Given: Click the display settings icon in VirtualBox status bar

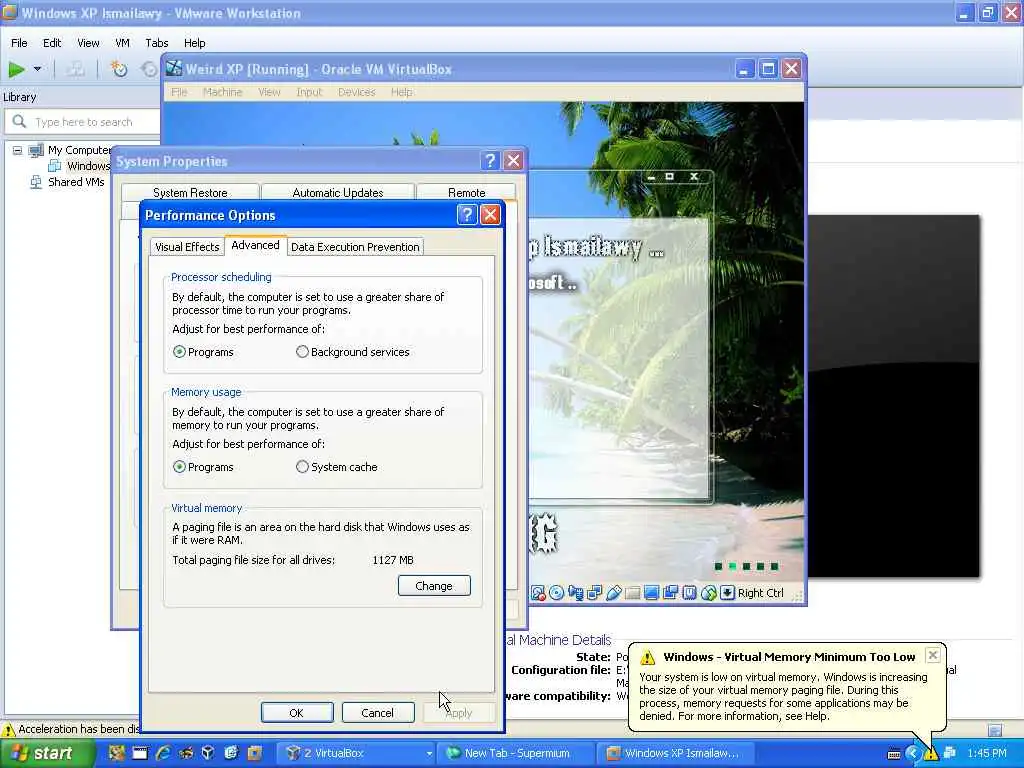Looking at the screenshot, I should pyautogui.click(x=651, y=593).
